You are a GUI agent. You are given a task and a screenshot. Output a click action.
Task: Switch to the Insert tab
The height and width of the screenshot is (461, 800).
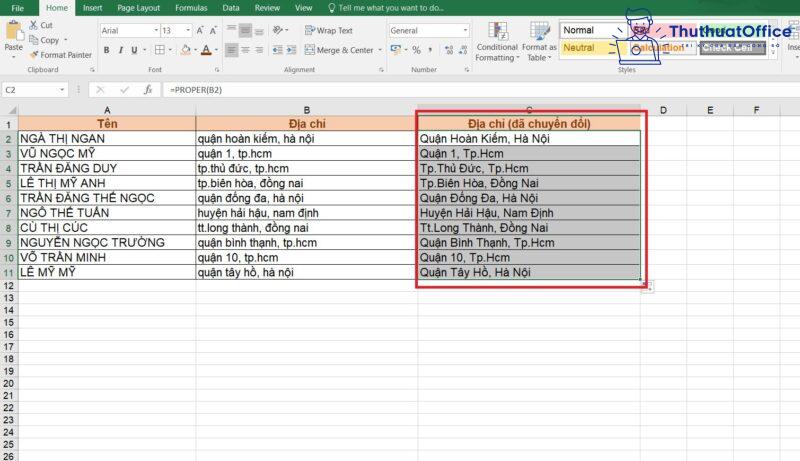(x=92, y=8)
